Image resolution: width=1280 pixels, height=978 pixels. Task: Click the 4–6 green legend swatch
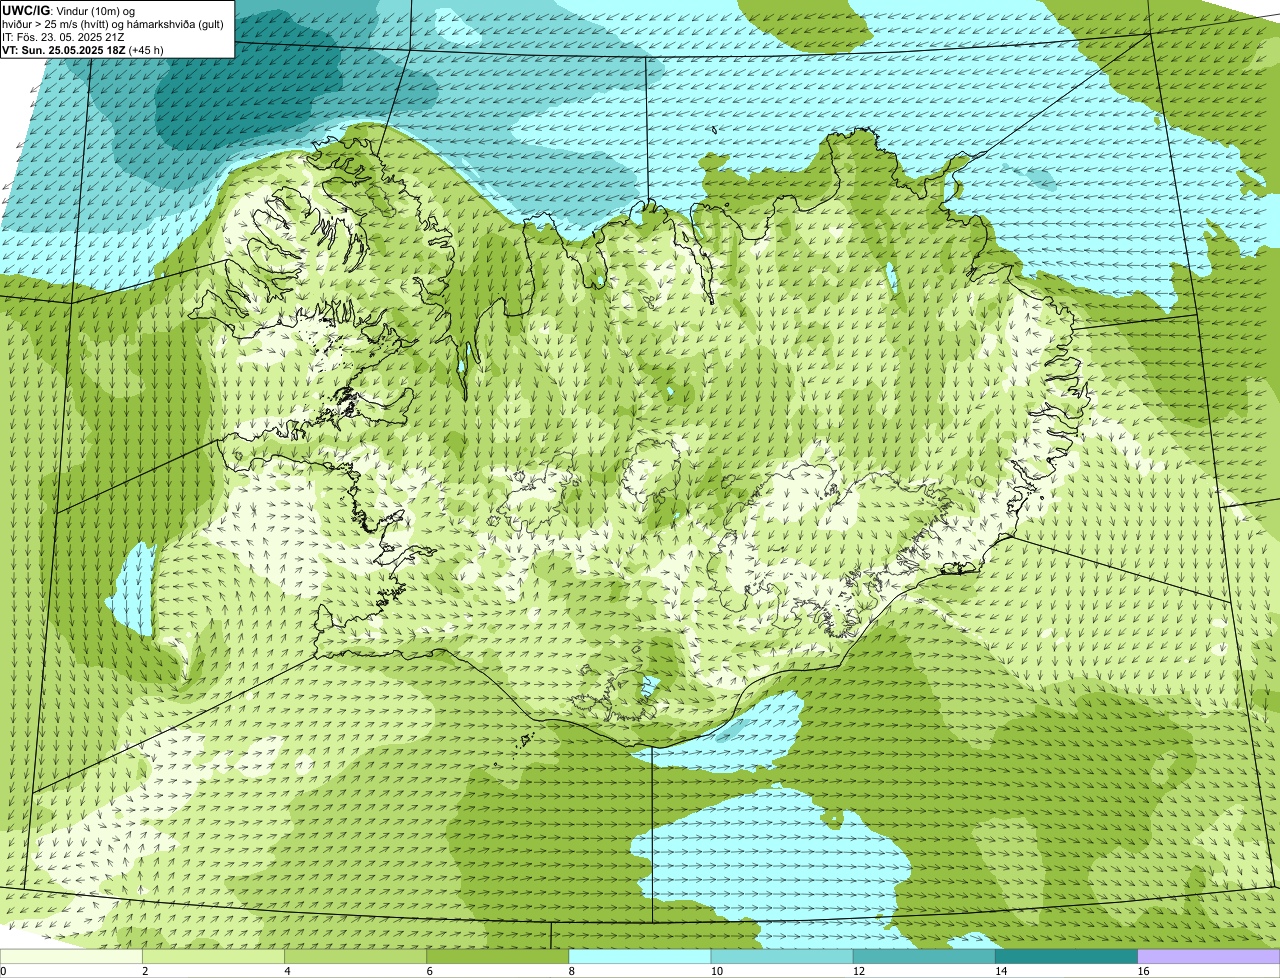(x=356, y=956)
